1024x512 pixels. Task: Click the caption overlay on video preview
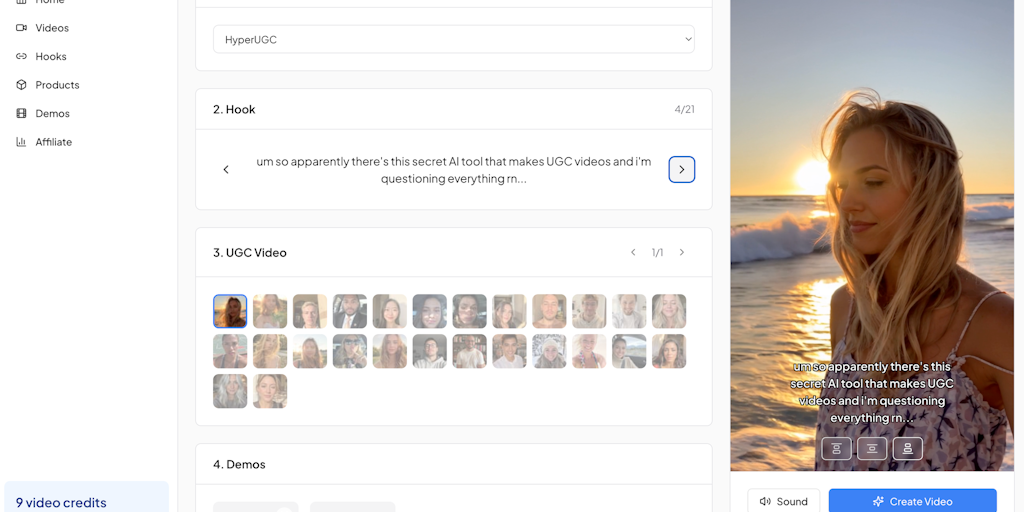coord(872,392)
